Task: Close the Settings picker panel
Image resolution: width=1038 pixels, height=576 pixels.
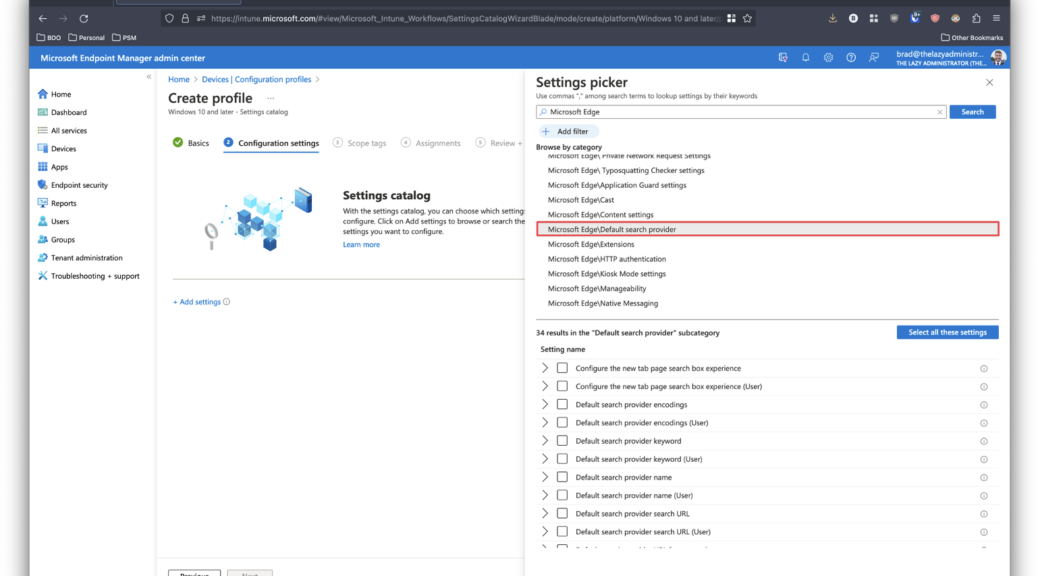Action: pyautogui.click(x=989, y=82)
